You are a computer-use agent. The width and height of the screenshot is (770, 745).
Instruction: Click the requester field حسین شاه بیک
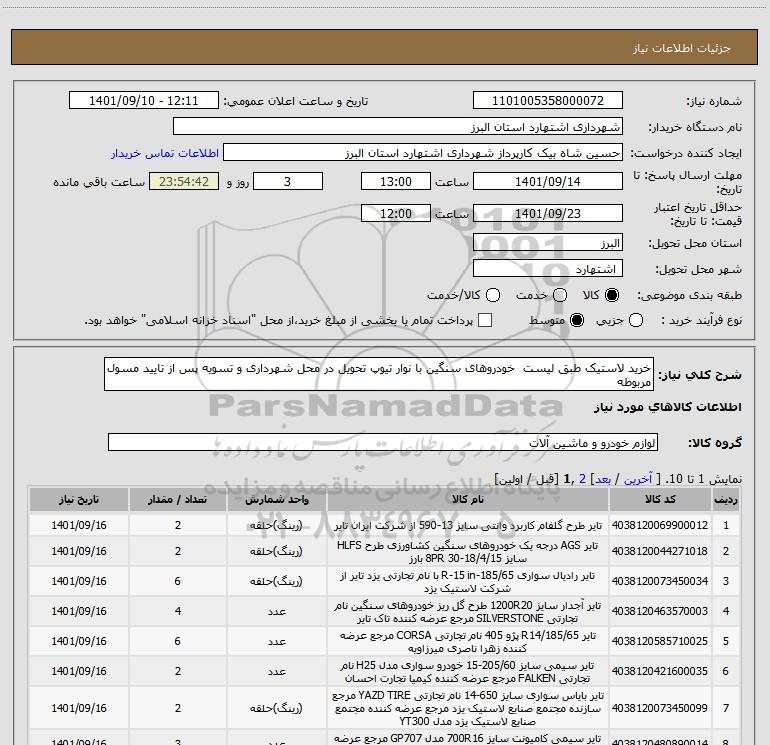point(423,152)
